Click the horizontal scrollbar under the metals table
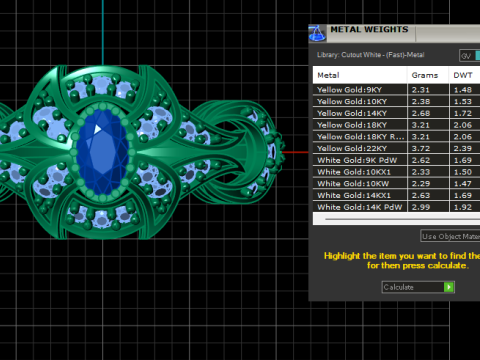480x360 pixels. 396,219
